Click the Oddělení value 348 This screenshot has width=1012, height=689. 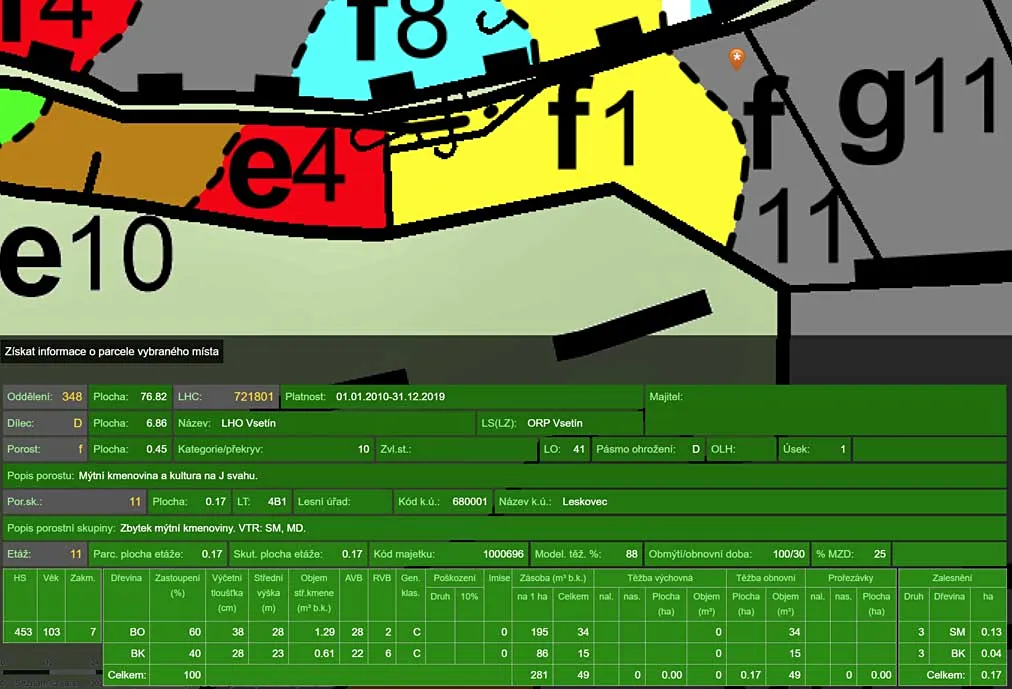(x=72, y=397)
